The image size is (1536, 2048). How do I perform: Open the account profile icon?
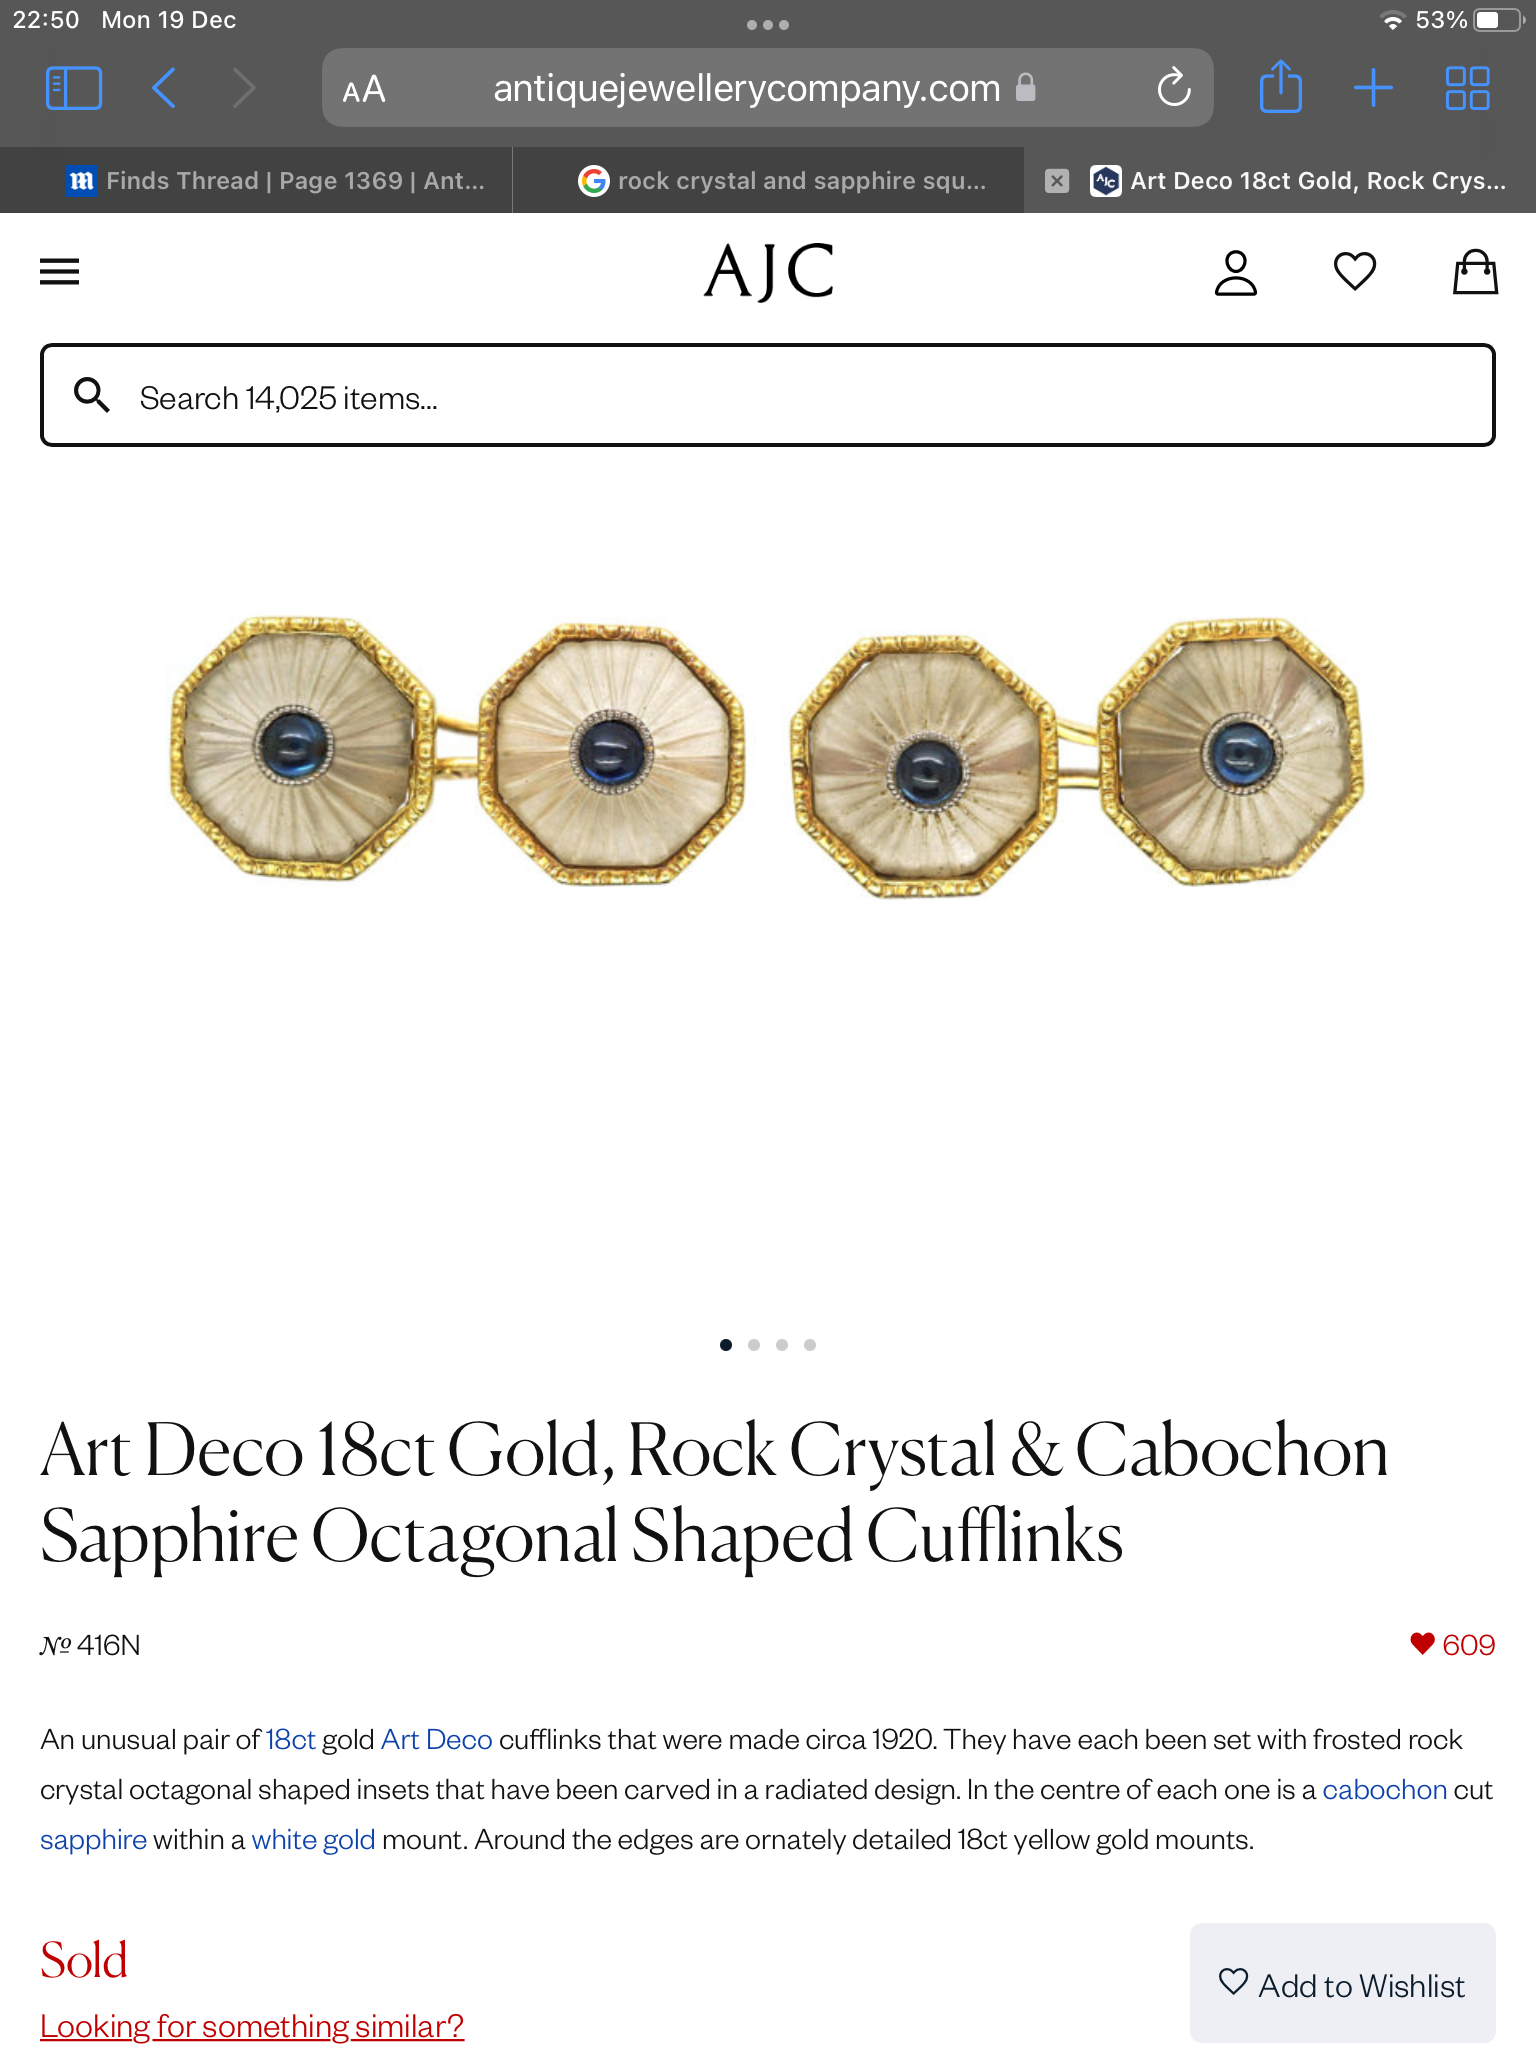[x=1236, y=272]
